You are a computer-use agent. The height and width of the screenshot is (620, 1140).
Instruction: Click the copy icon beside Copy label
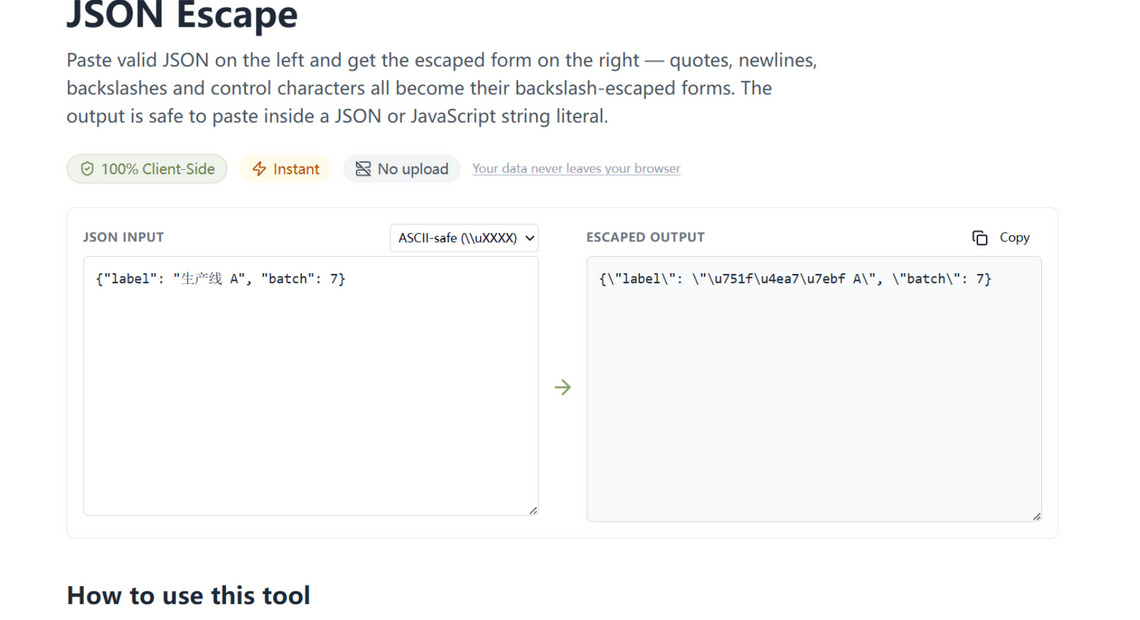coord(979,238)
